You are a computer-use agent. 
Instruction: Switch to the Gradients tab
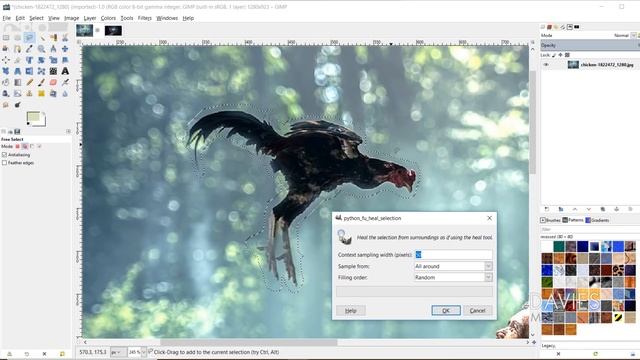pos(597,220)
